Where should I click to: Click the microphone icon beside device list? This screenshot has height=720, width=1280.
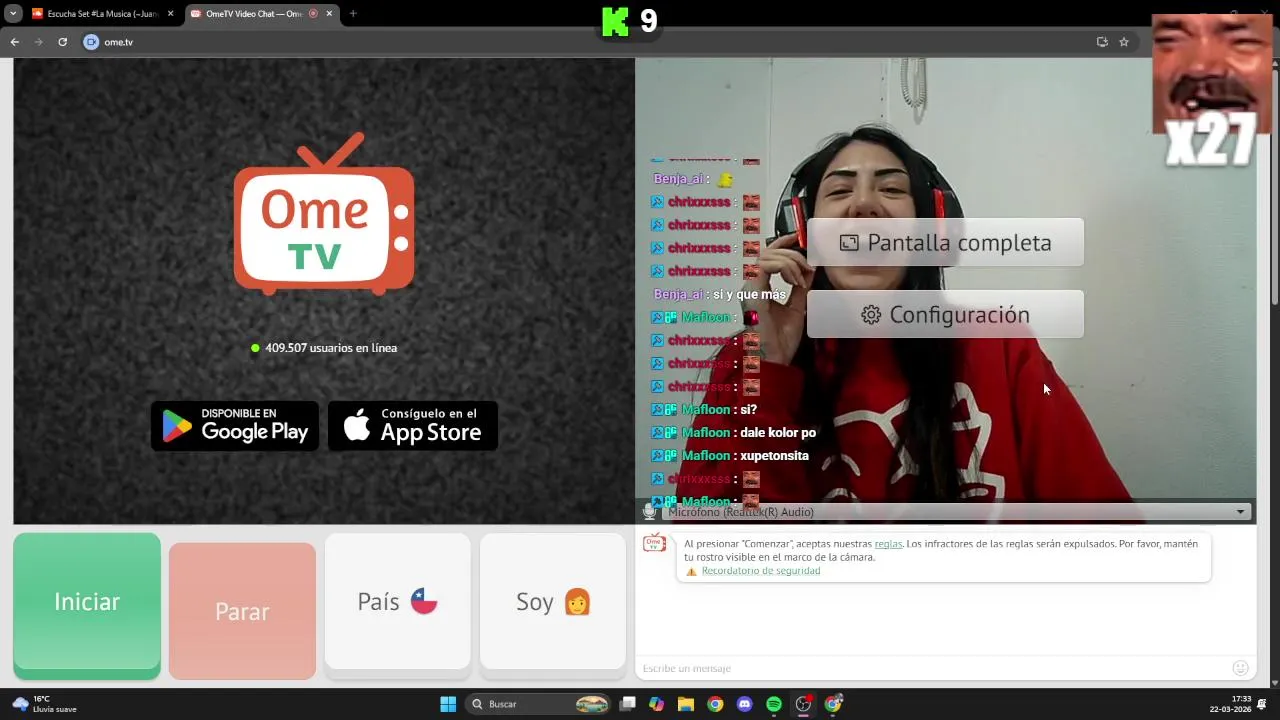pos(649,512)
